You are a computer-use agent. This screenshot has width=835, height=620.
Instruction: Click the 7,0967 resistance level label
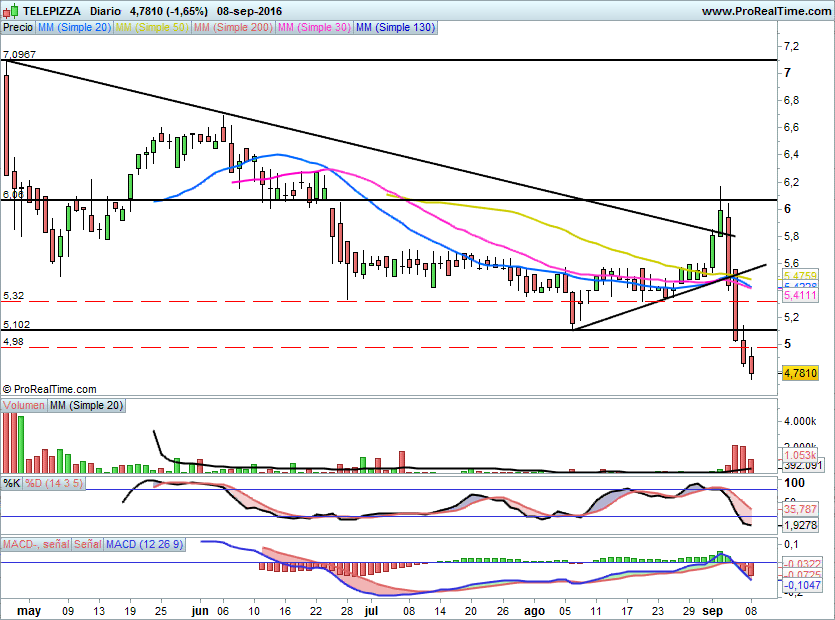point(19,53)
